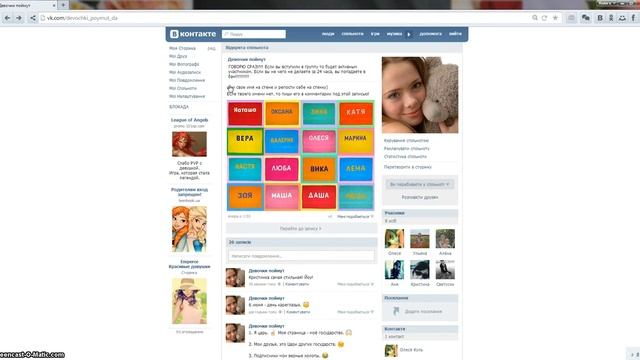Image resolution: width=640 pixels, height=360 pixels.
Task: Click the ВИКА name tile
Action: 319,169
